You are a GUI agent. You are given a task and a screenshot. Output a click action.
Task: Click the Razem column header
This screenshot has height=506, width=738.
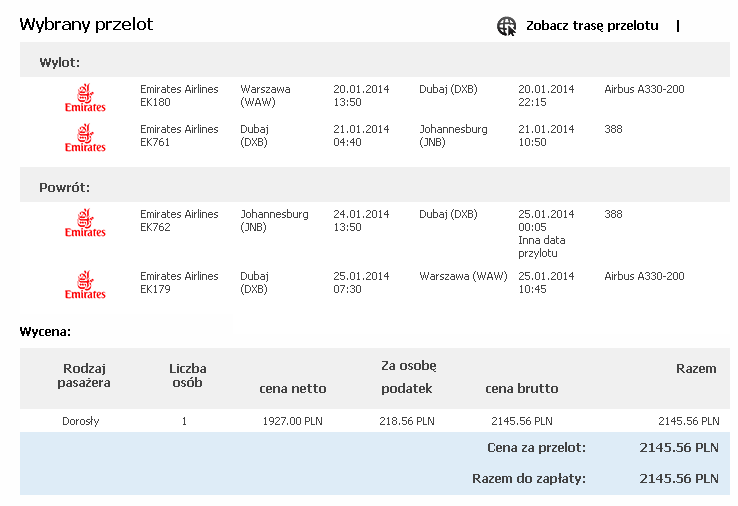(x=696, y=369)
